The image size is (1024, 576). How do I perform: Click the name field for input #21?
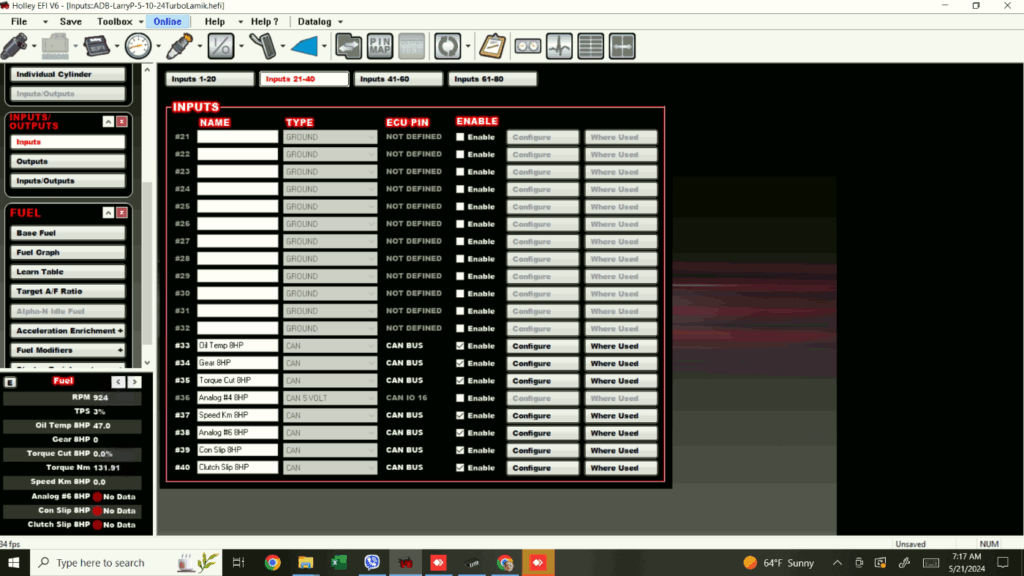(238, 137)
